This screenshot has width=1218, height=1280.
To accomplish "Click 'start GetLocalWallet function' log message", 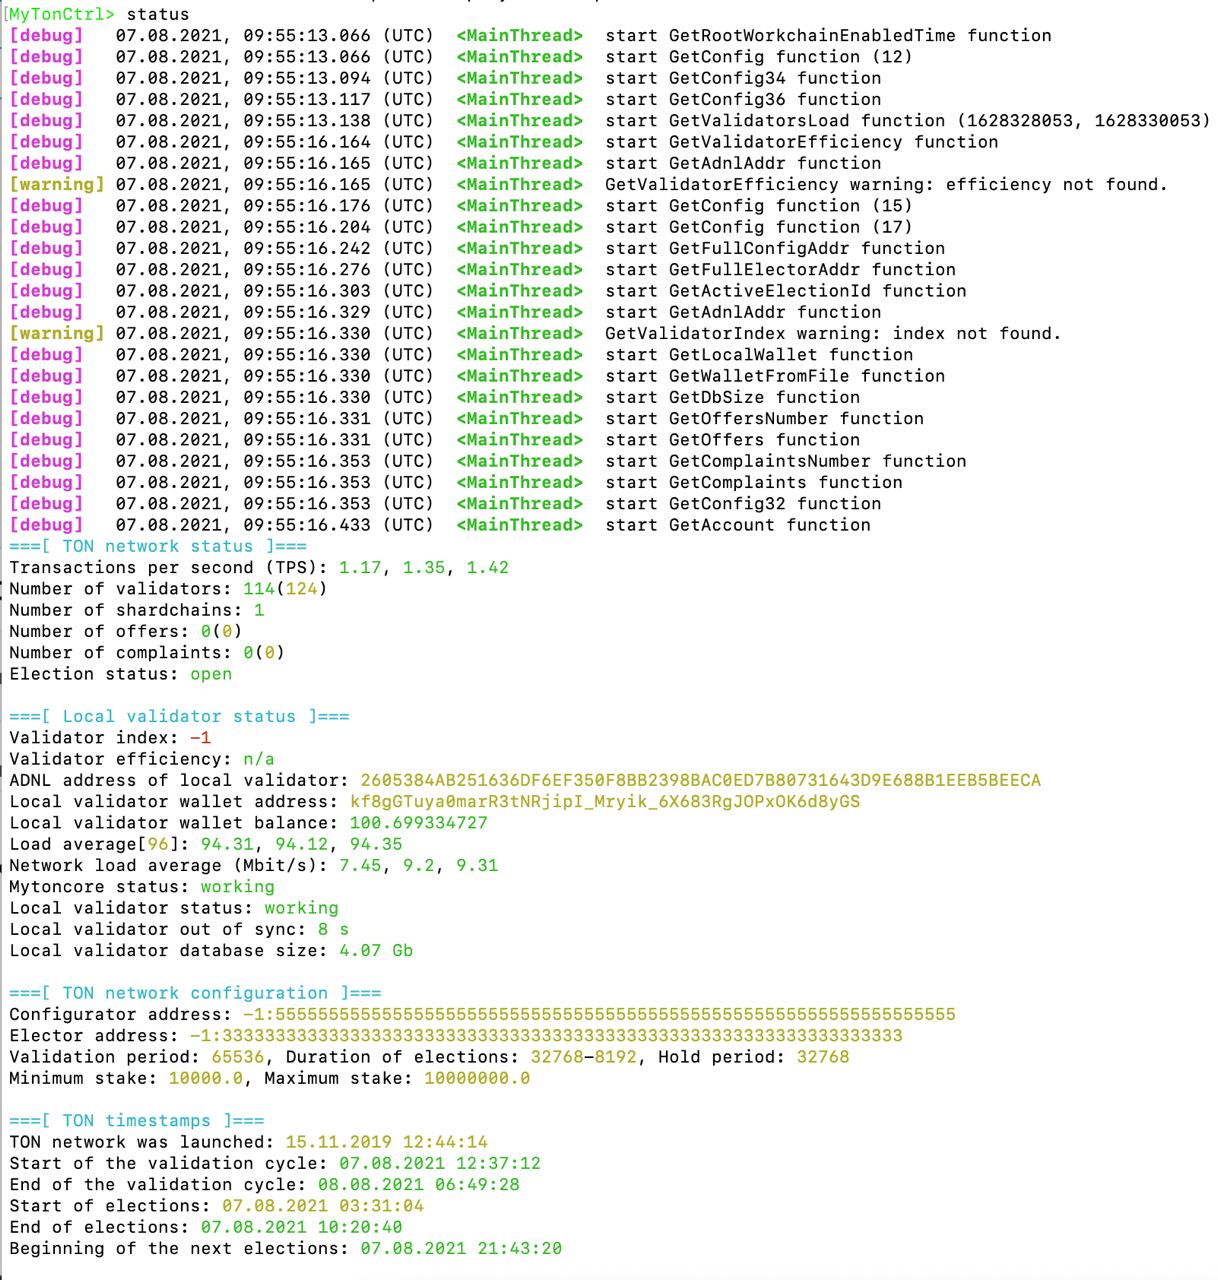I will tap(759, 354).
